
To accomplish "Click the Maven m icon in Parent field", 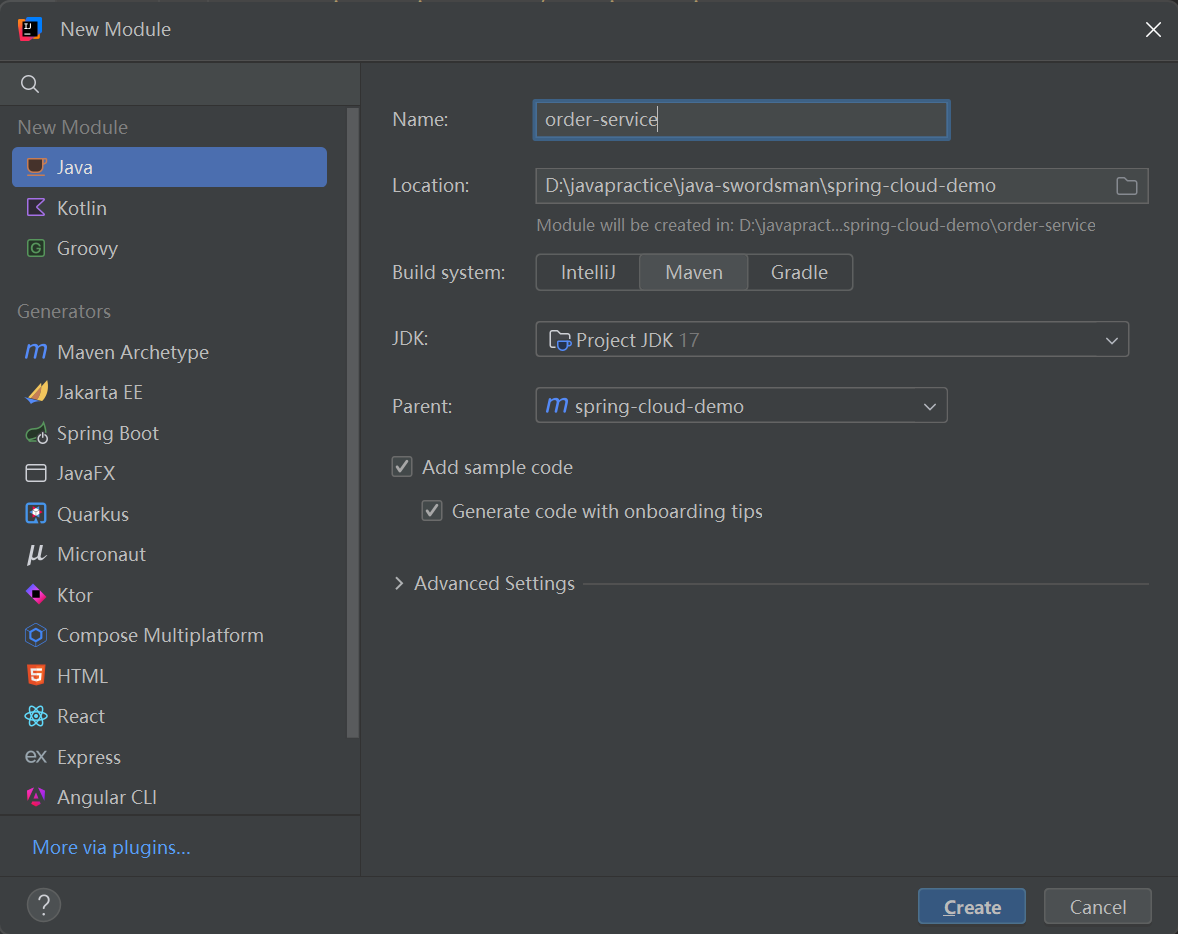I will click(x=557, y=406).
